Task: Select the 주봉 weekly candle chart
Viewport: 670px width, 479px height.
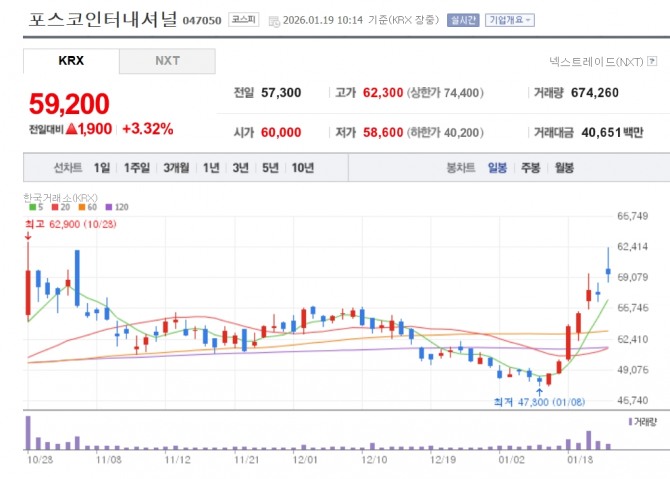Action: pyautogui.click(x=531, y=168)
